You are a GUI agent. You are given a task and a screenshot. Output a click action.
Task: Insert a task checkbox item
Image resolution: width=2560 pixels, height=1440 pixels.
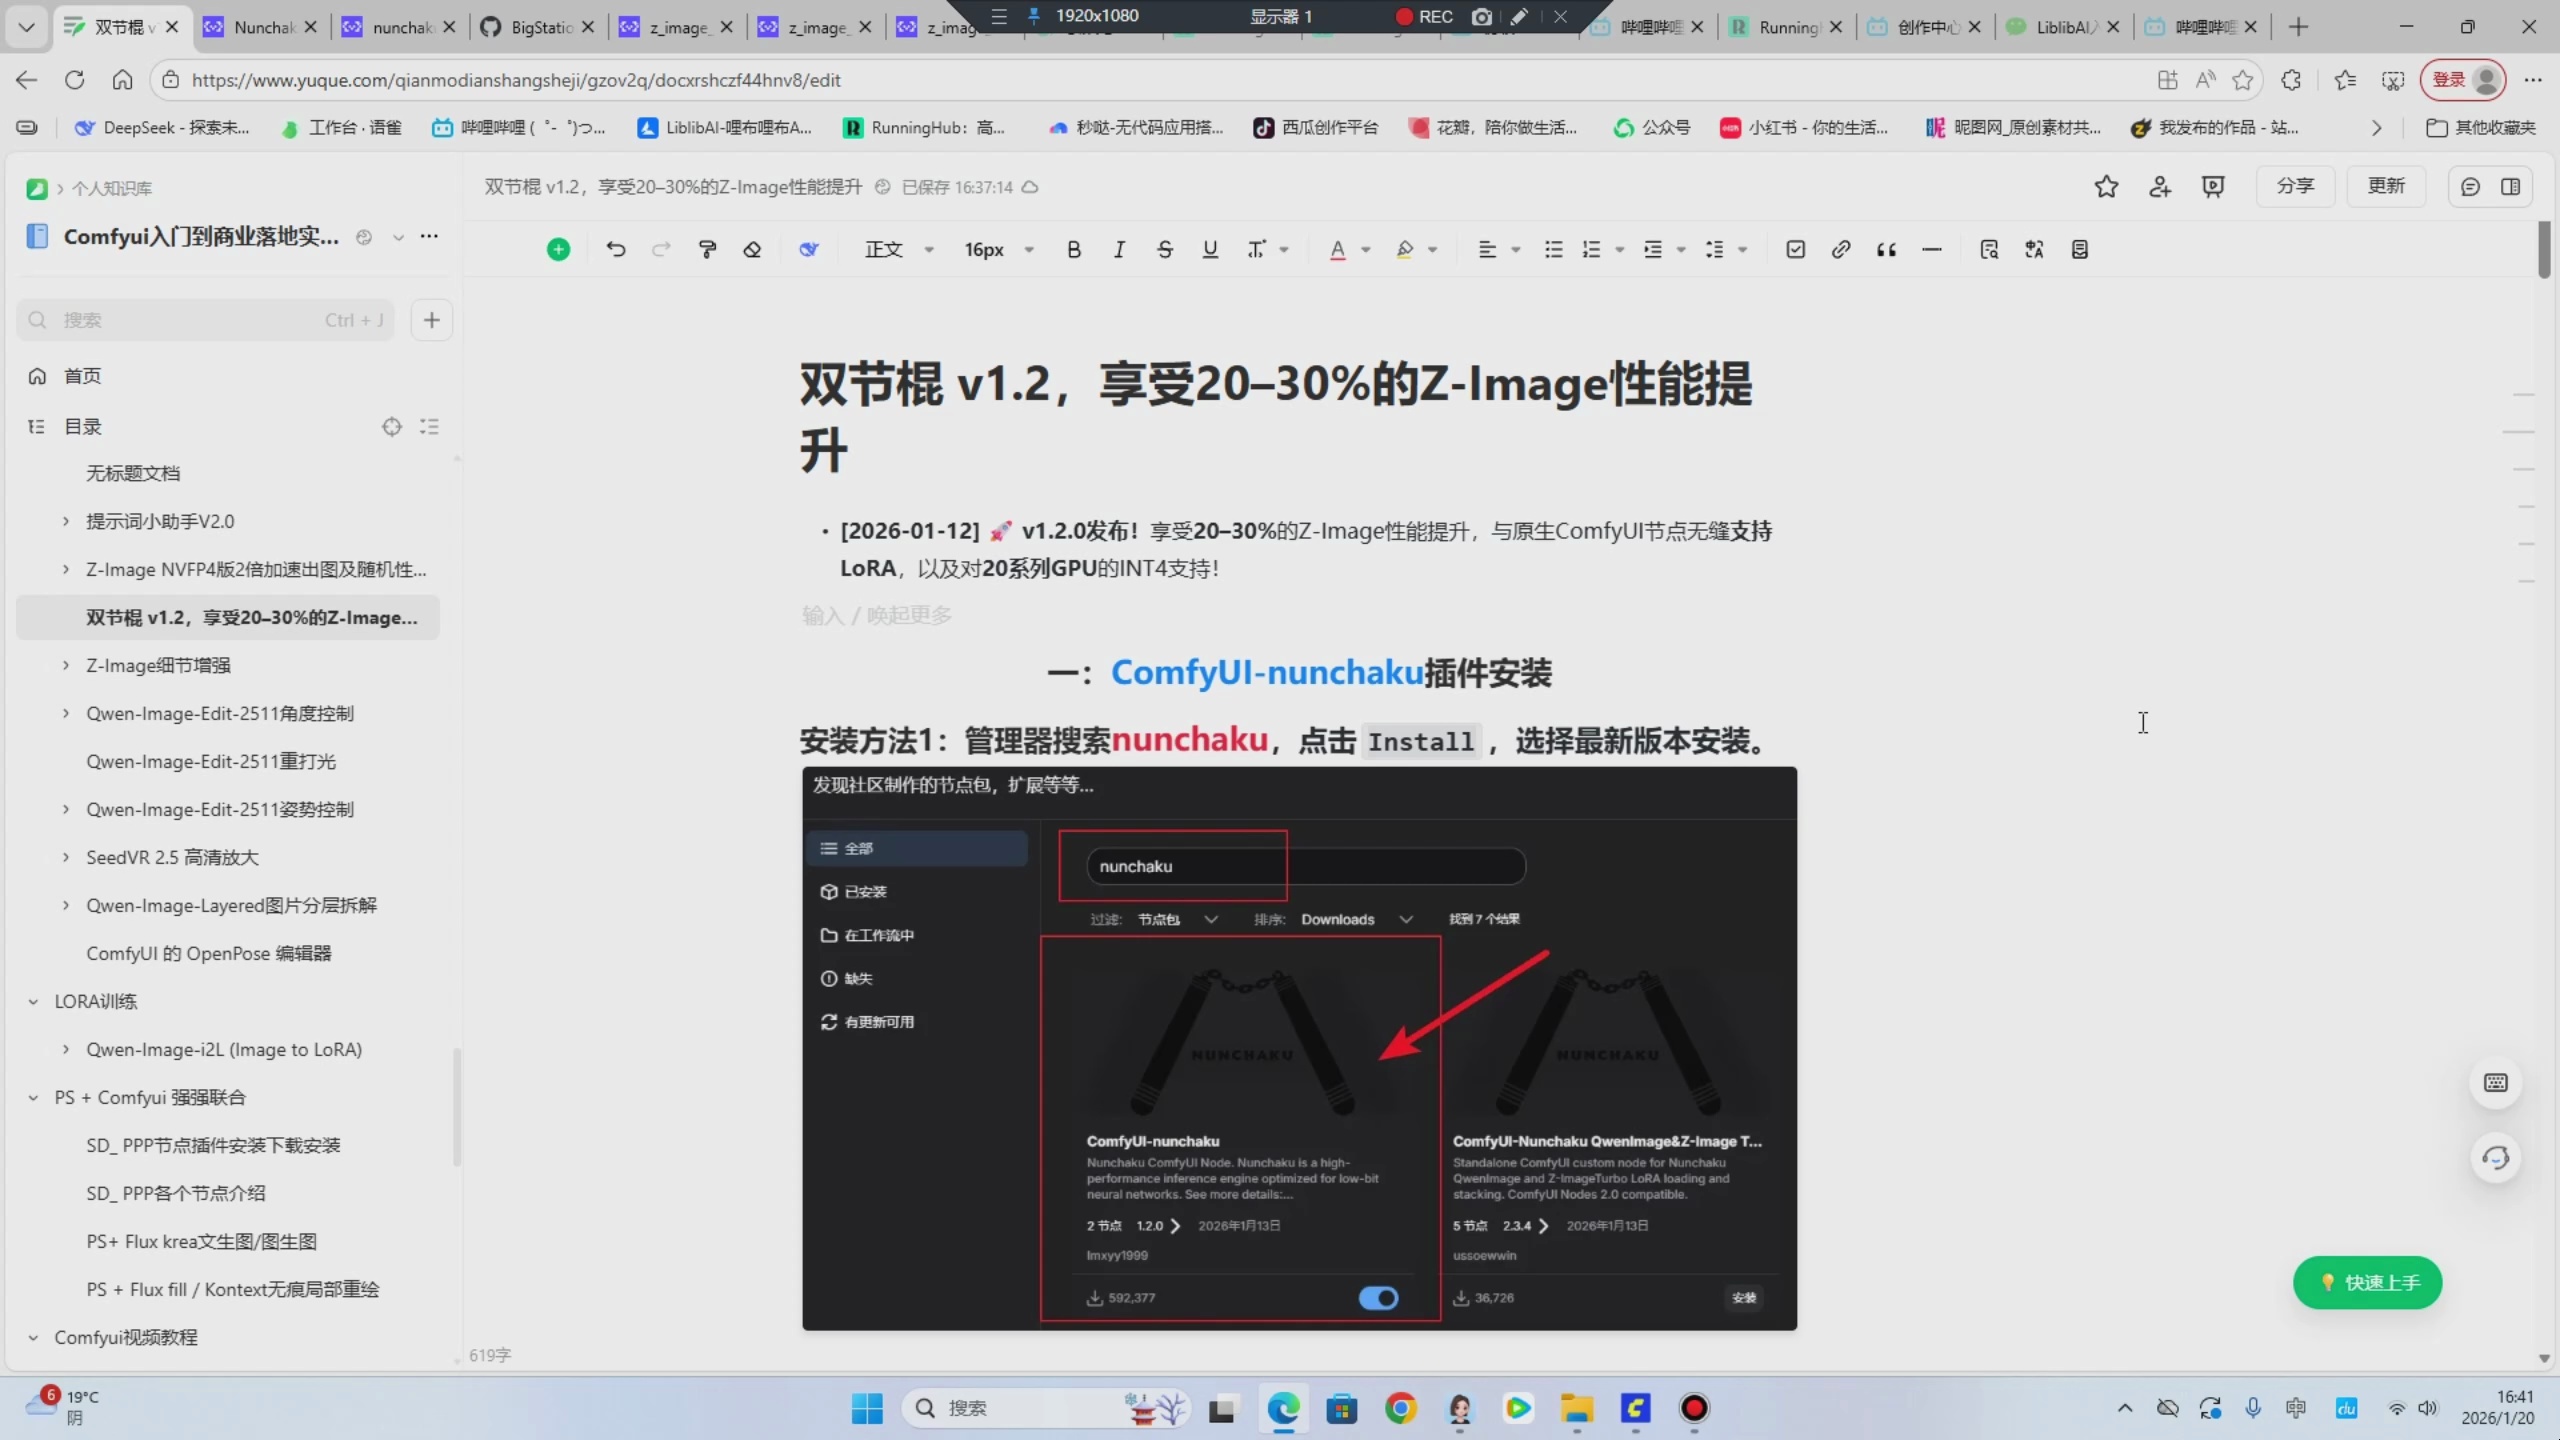tap(1795, 249)
